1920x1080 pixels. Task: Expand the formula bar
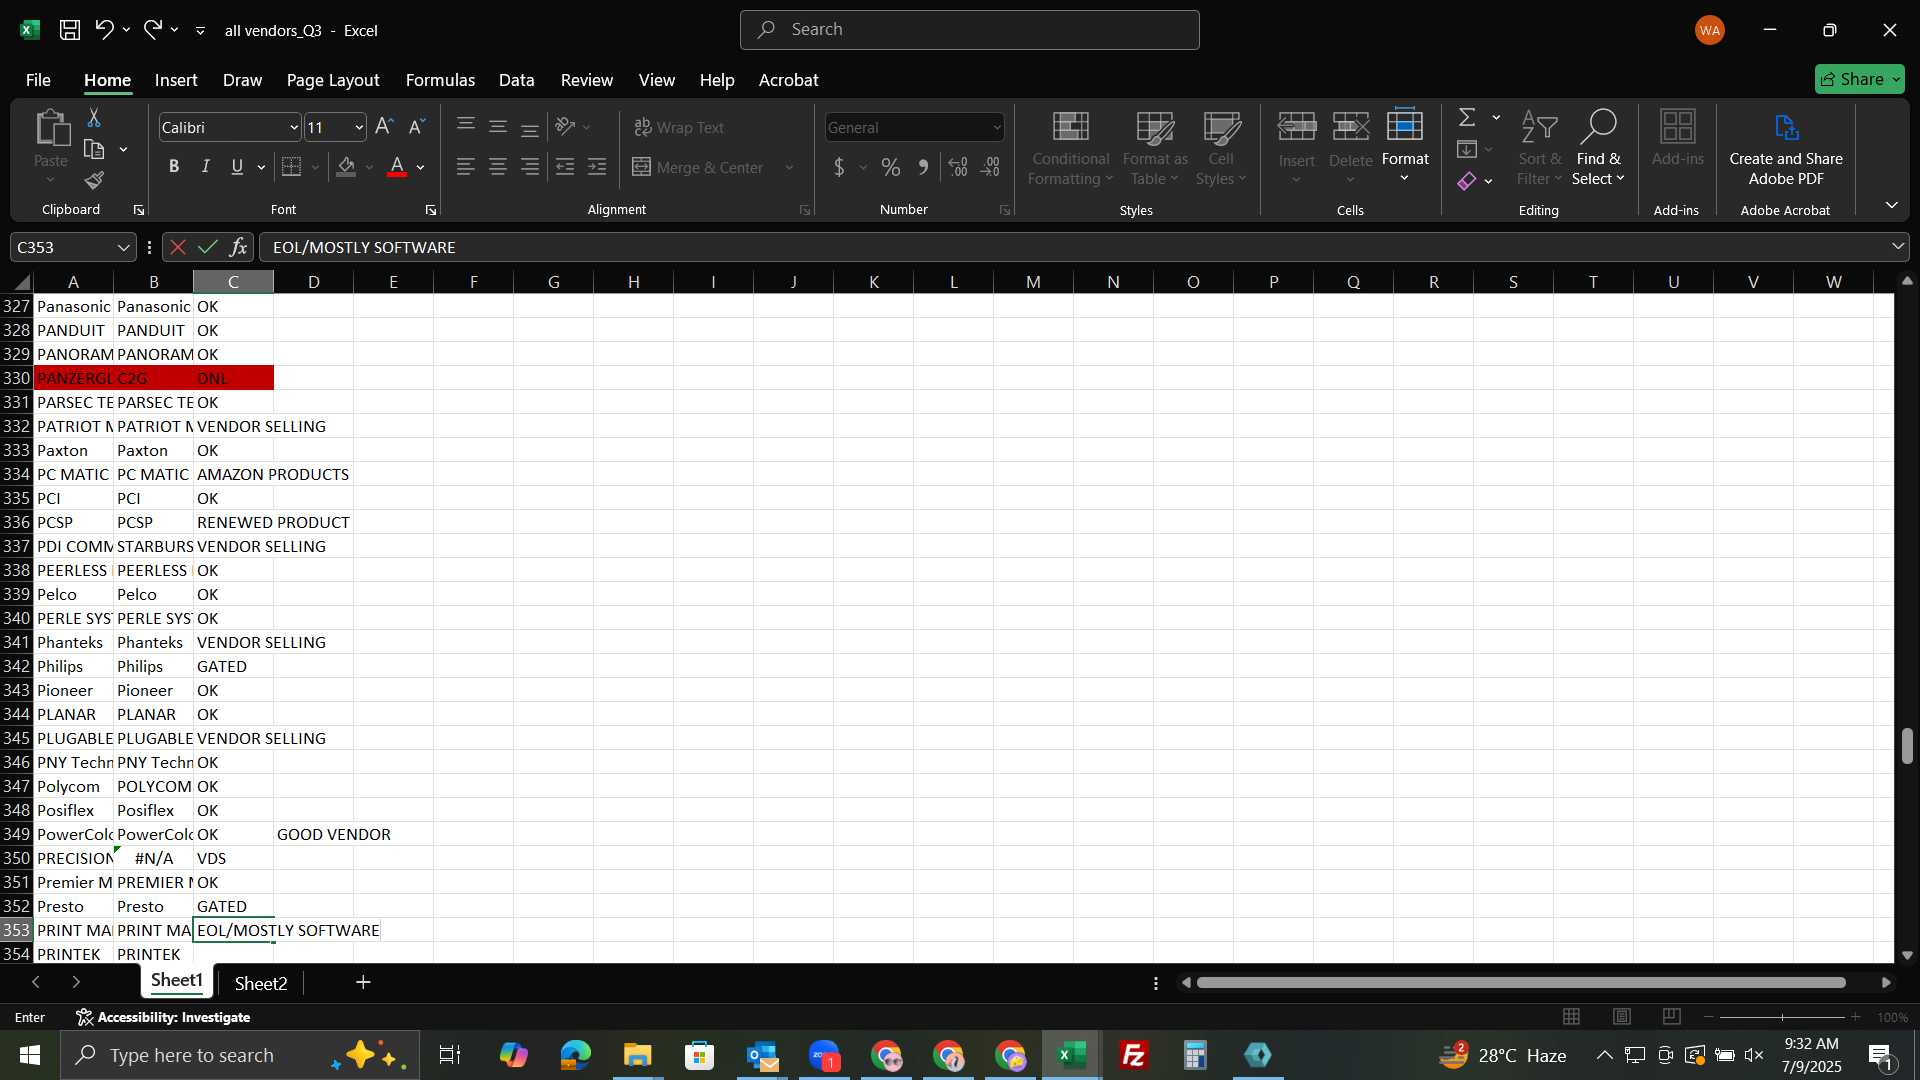(1898, 247)
